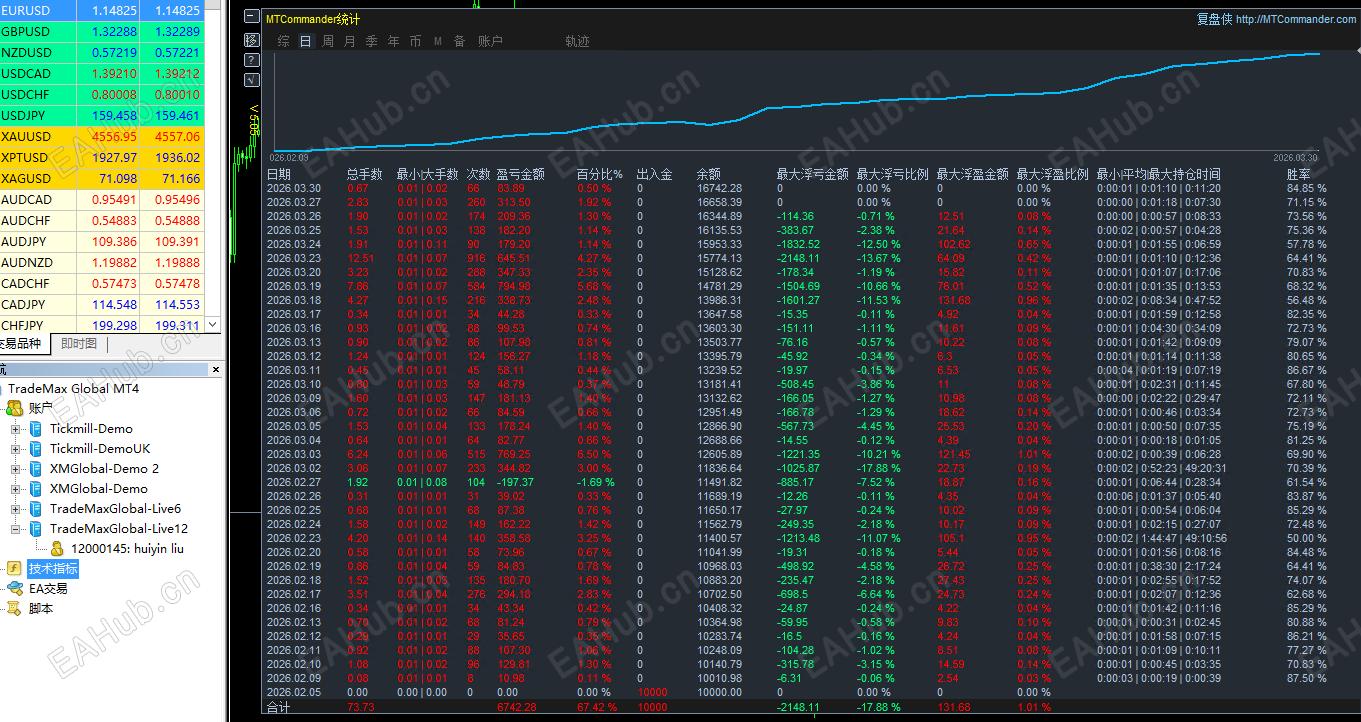Select the USDCAD symbol row
The width and height of the screenshot is (1361, 722).
coord(101,73)
